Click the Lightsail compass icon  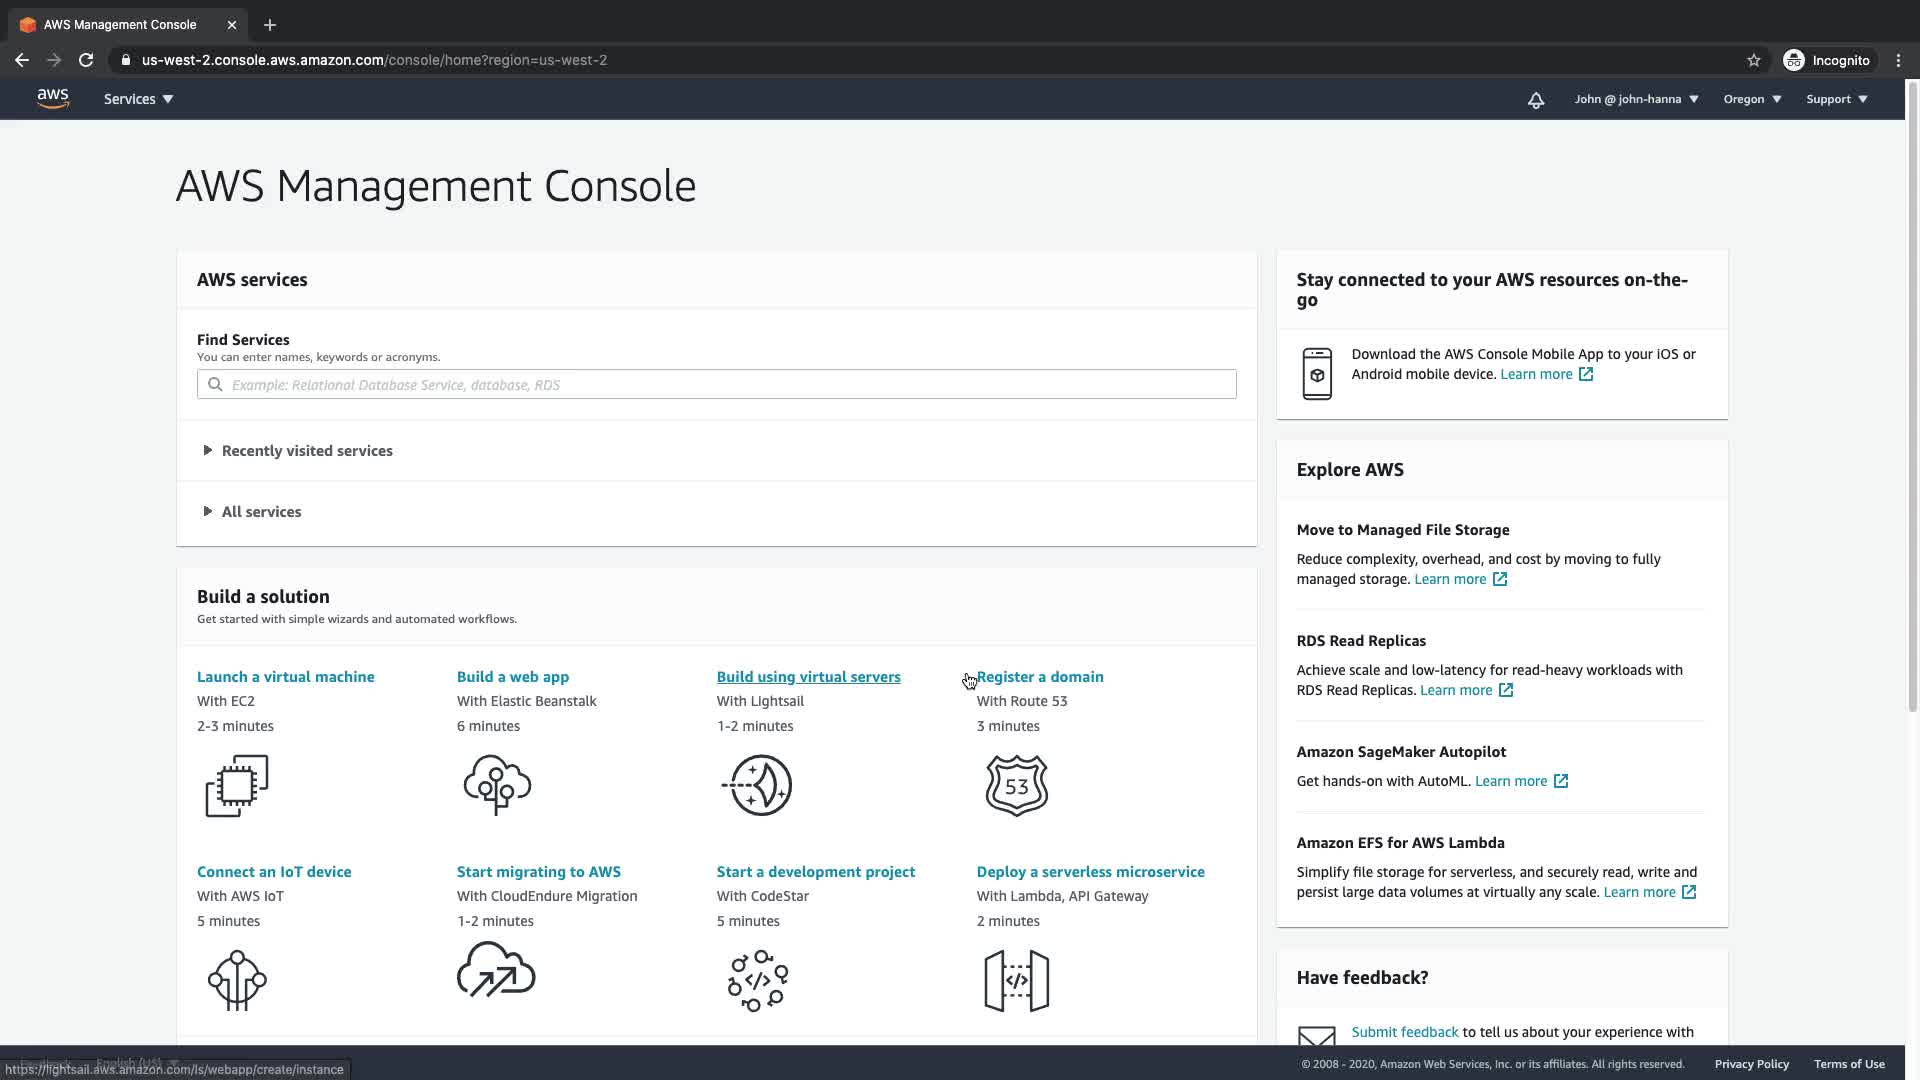(x=758, y=785)
